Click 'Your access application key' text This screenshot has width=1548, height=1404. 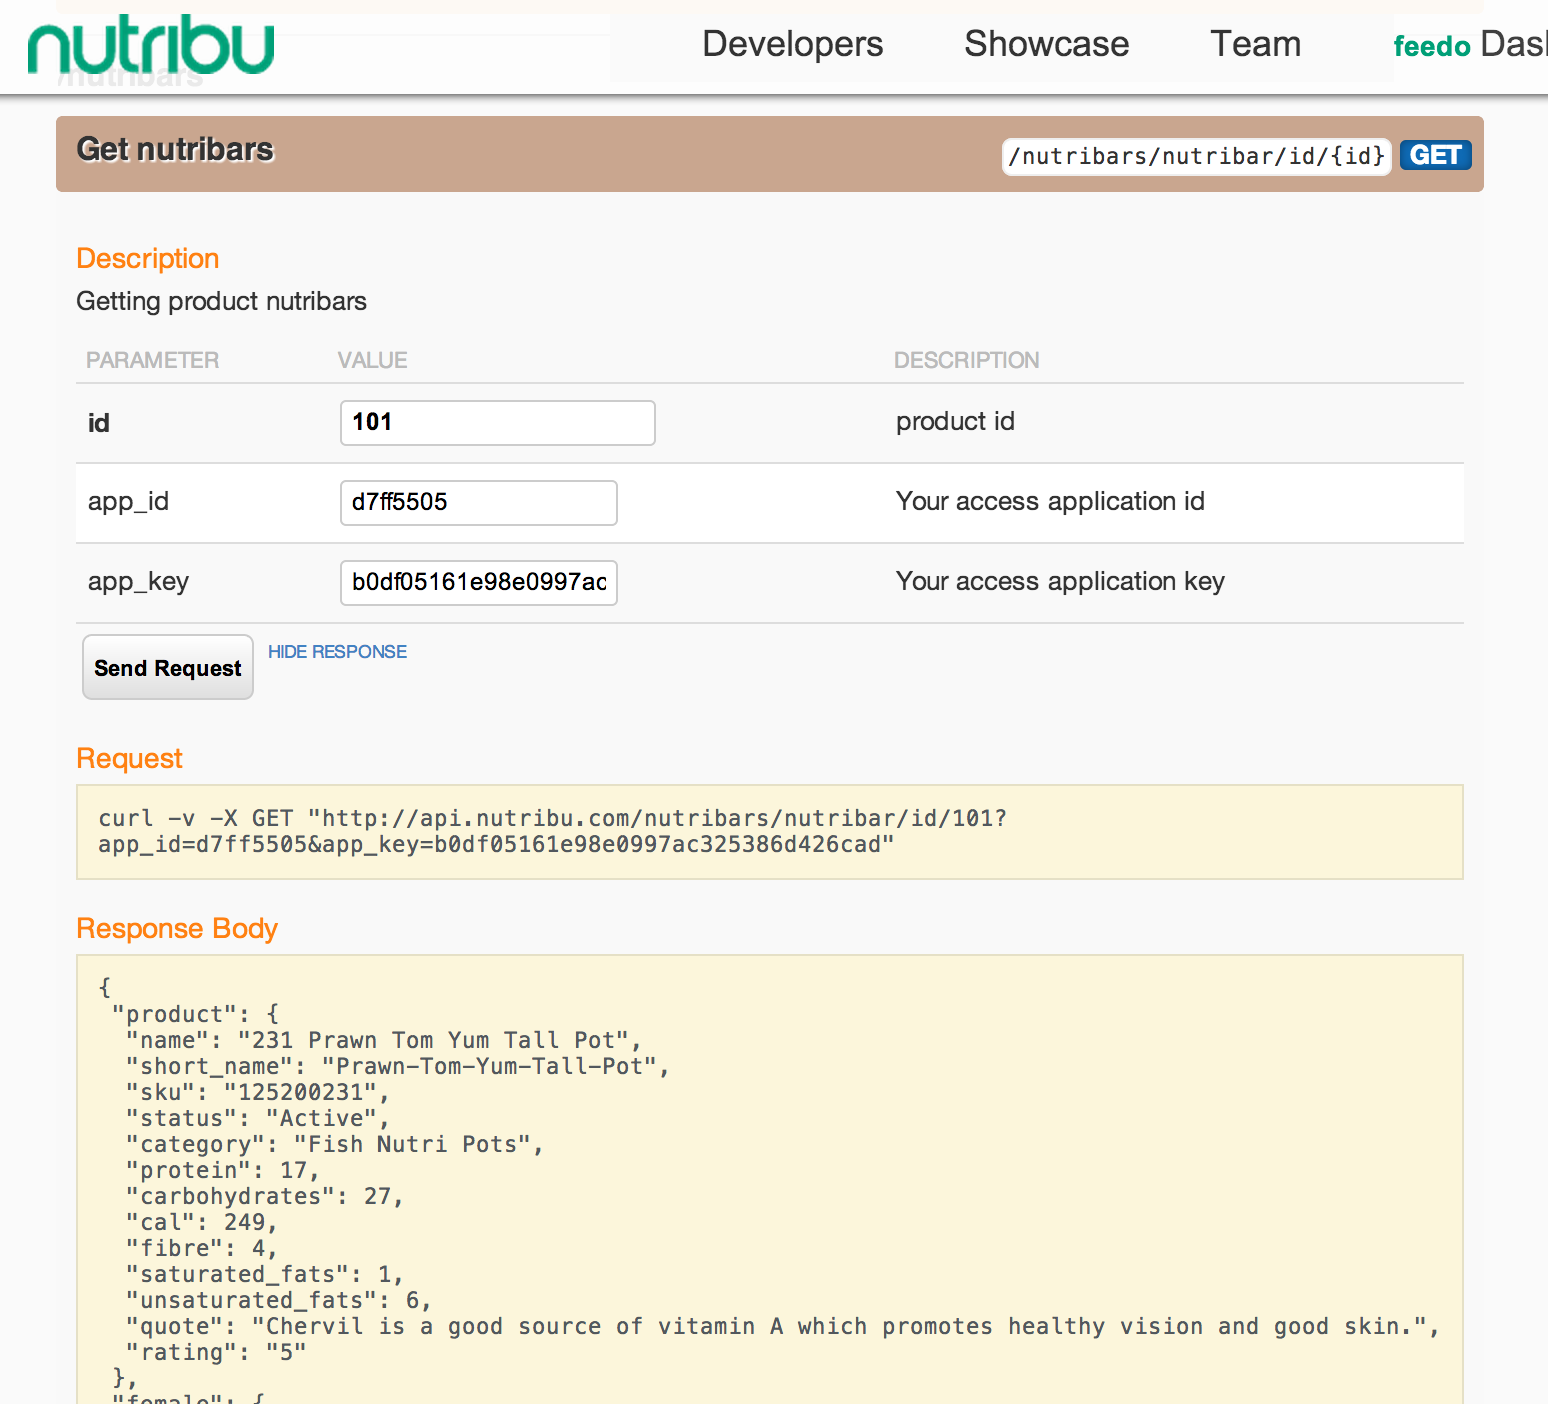(1060, 581)
